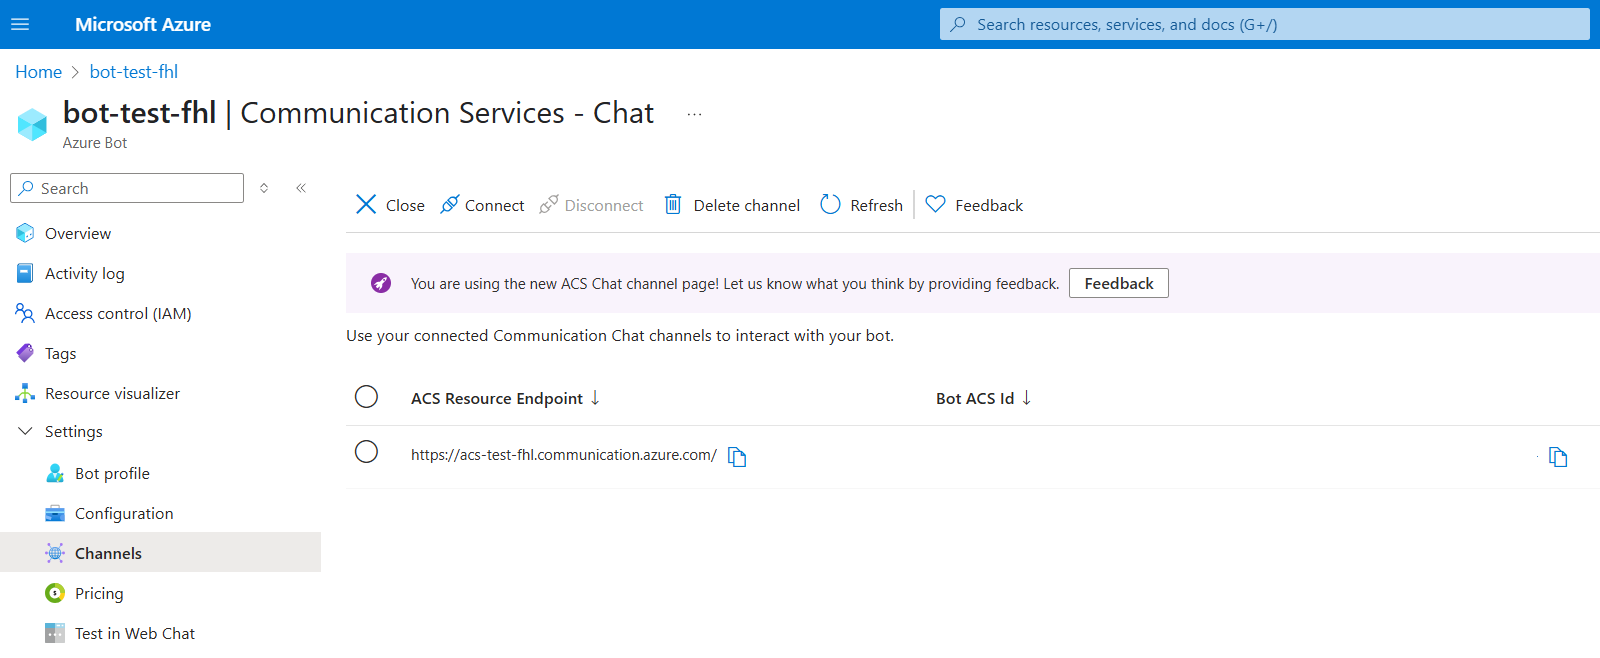1600x658 pixels.
Task: Open Test in Web Chat
Action: pyautogui.click(x=135, y=633)
